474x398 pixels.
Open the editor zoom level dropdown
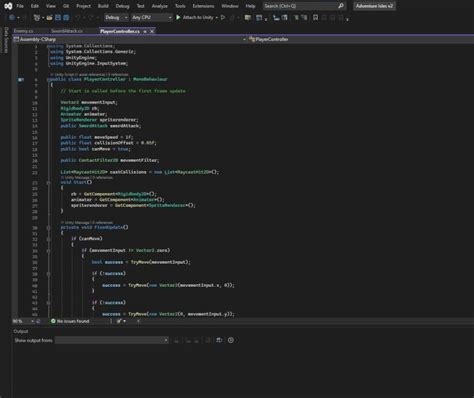(x=23, y=321)
